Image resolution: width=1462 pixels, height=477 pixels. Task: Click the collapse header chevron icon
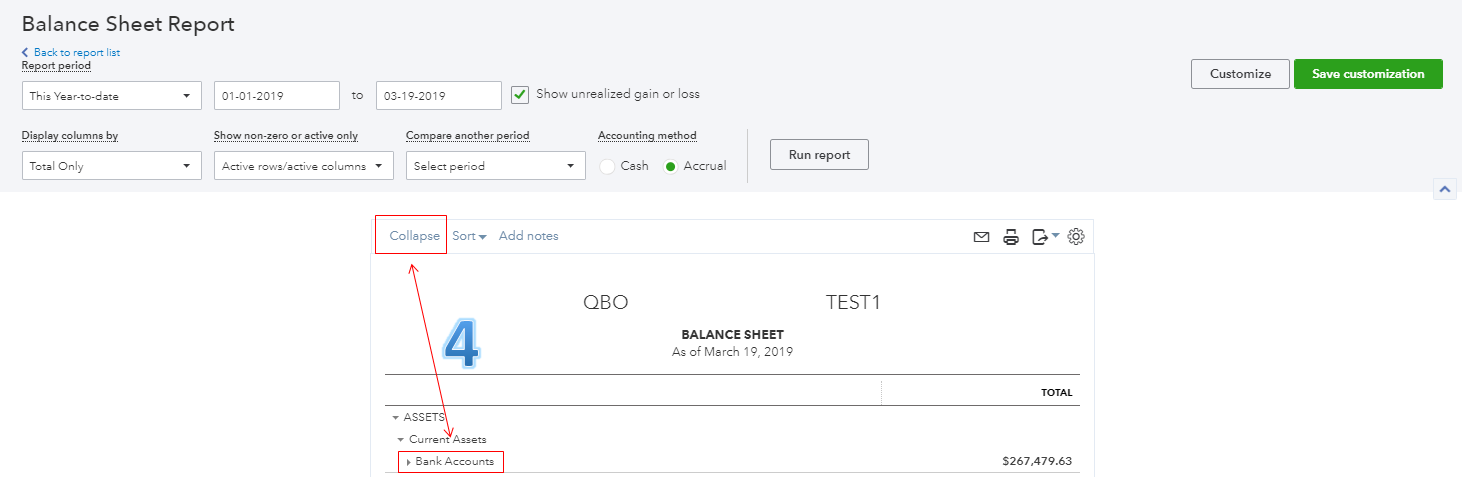(x=1445, y=188)
